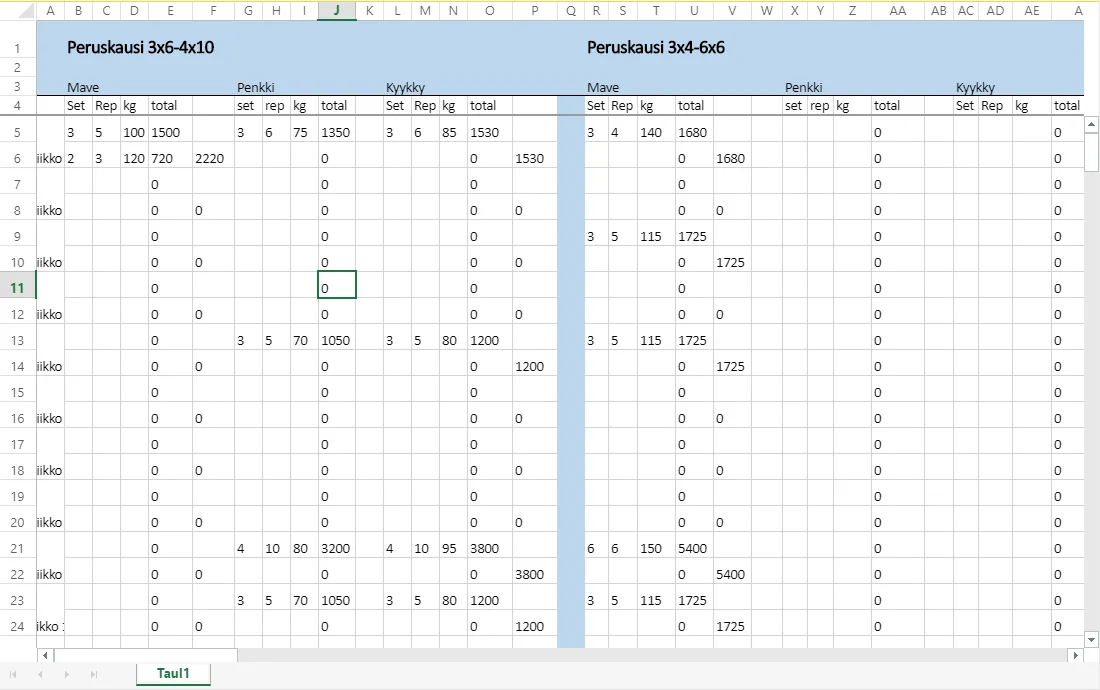Select the 'Peruskausi 3x4-6x6' title cell
Viewport: 1100px width, 690px height.
pyautogui.click(x=655, y=47)
